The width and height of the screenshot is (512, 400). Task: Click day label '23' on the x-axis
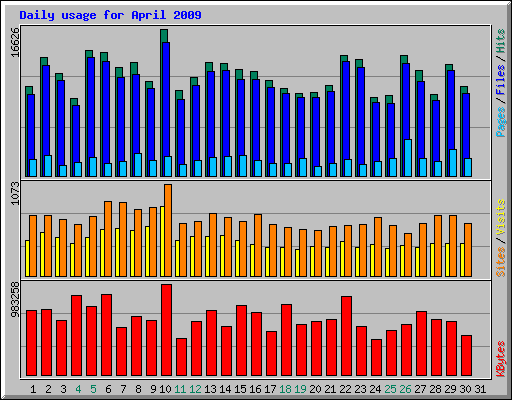pyautogui.click(x=360, y=389)
